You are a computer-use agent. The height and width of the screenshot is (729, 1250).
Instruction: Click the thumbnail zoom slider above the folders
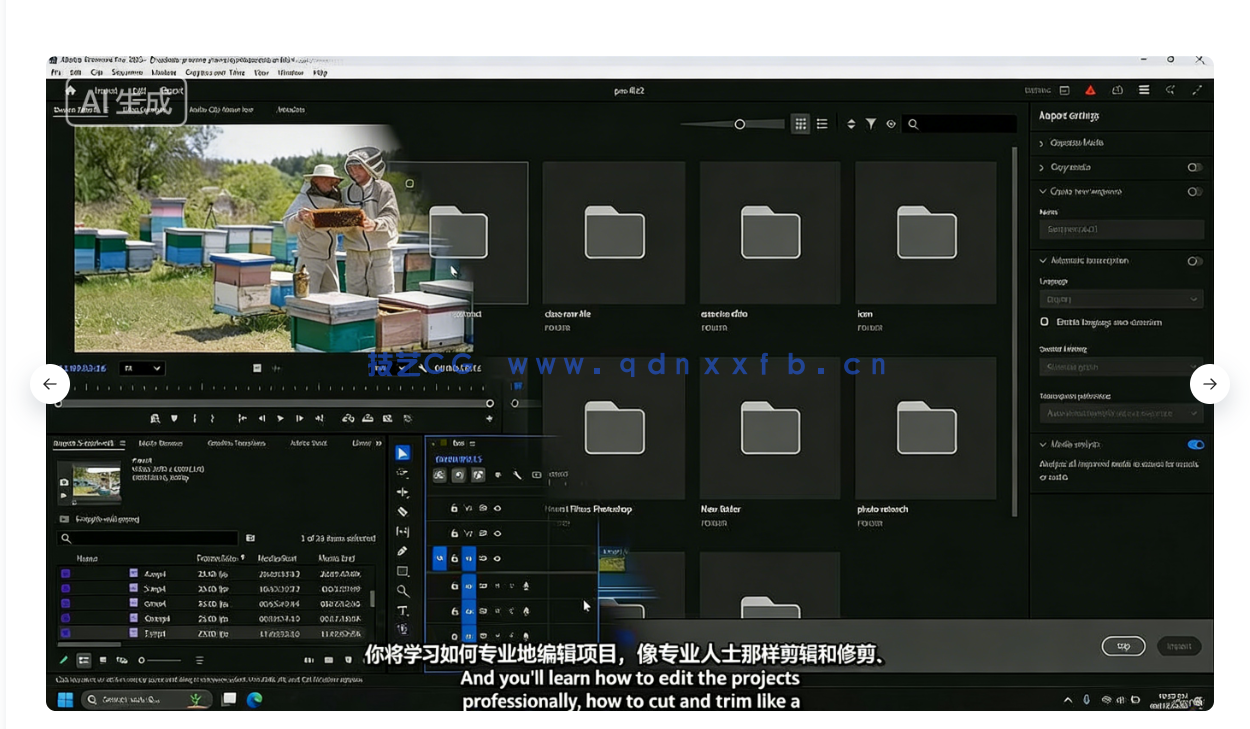tap(740, 124)
